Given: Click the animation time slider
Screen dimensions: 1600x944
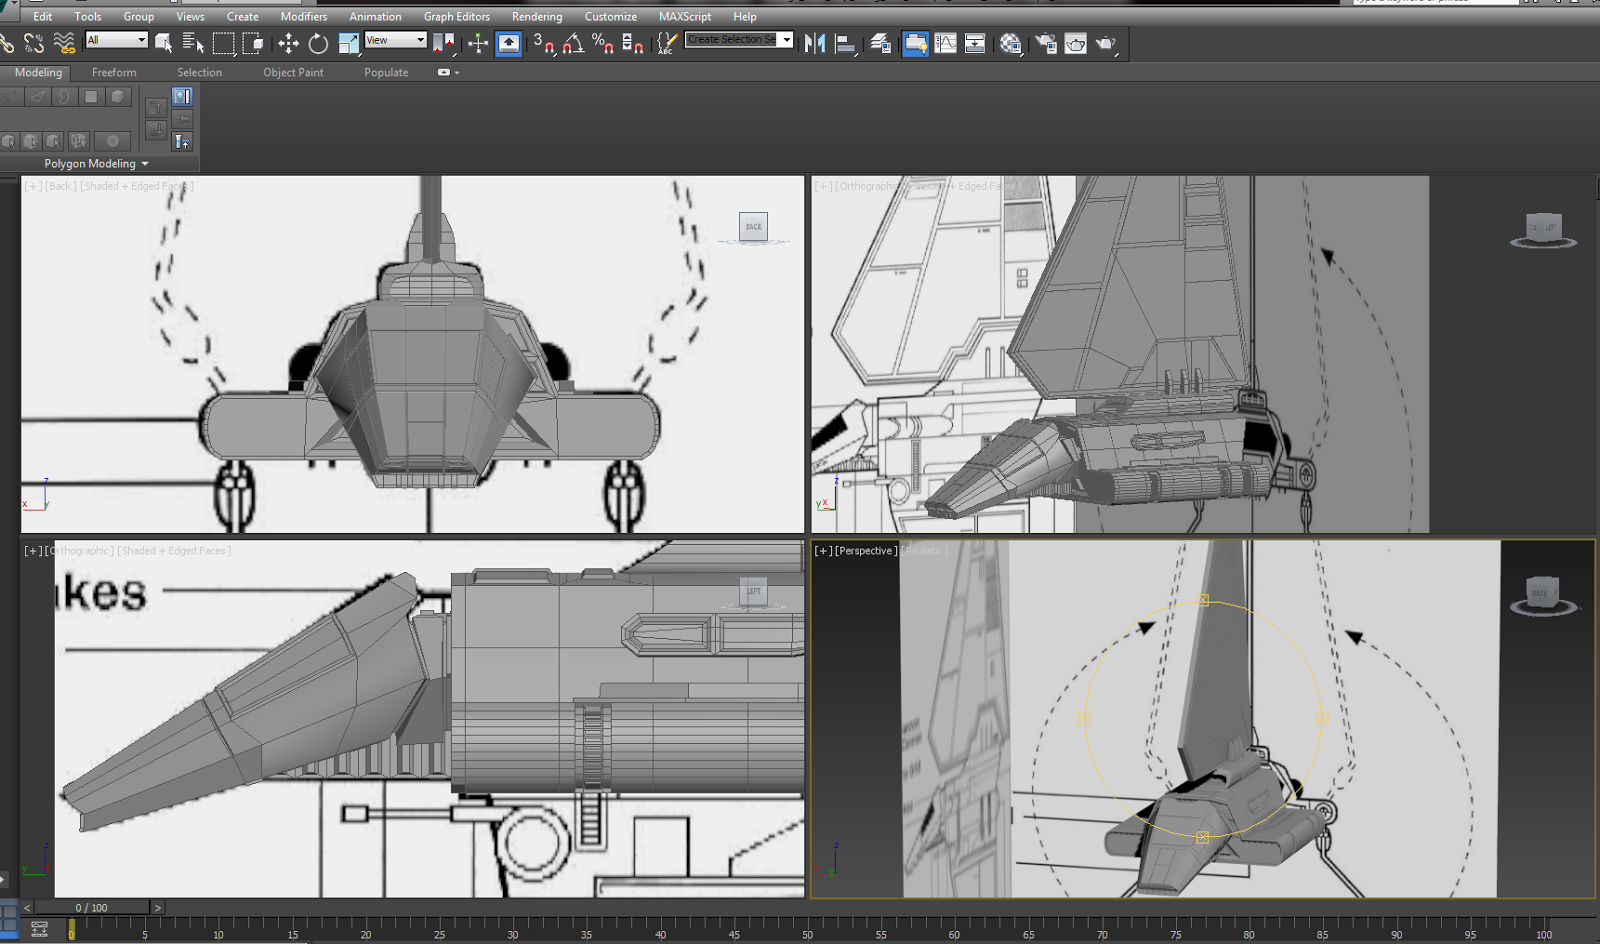Looking at the screenshot, I should [92, 907].
